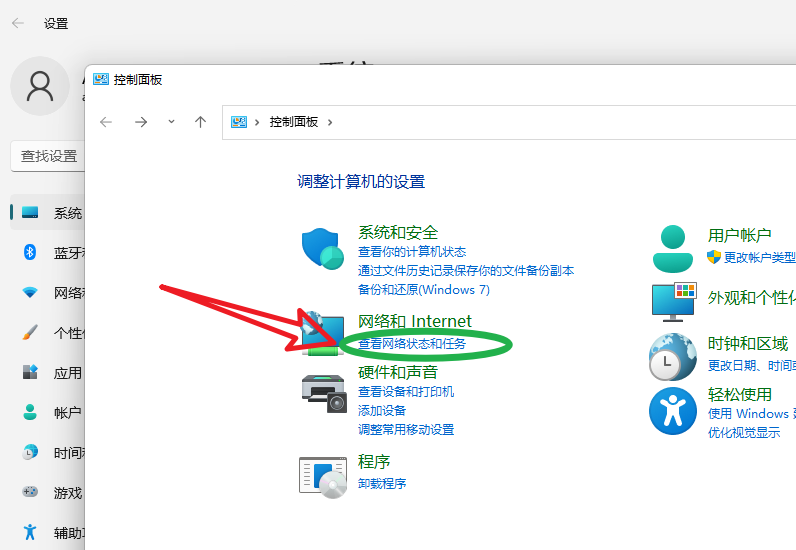This screenshot has height=550, width=796.
Task: Click the 游戏 gamepad icon in sidebar
Action: pyautogui.click(x=30, y=492)
